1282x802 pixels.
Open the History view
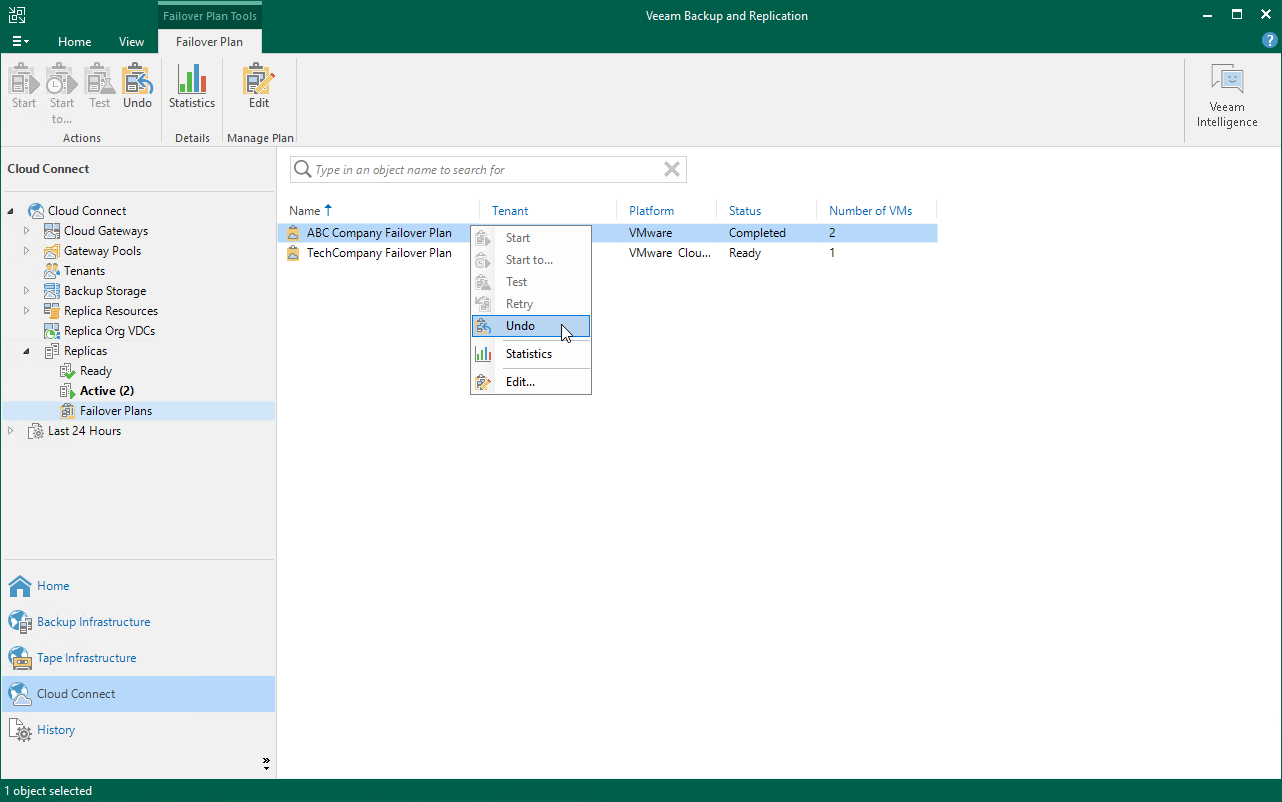(x=55, y=730)
